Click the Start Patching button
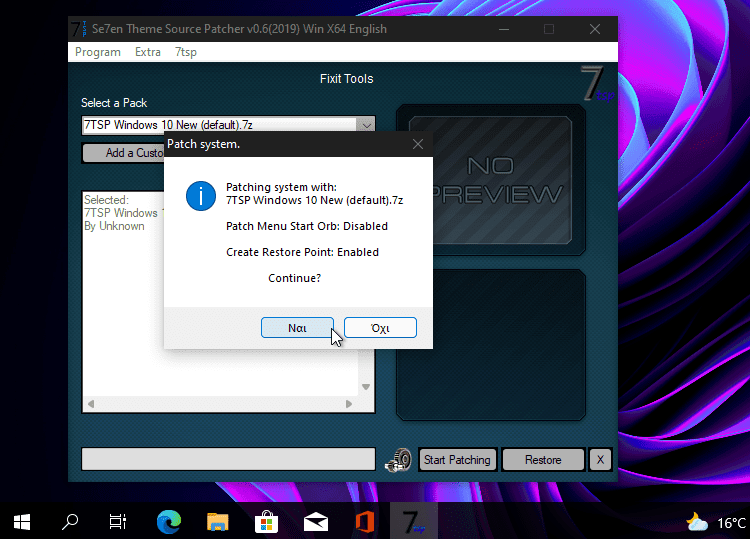The image size is (750, 539). (457, 460)
